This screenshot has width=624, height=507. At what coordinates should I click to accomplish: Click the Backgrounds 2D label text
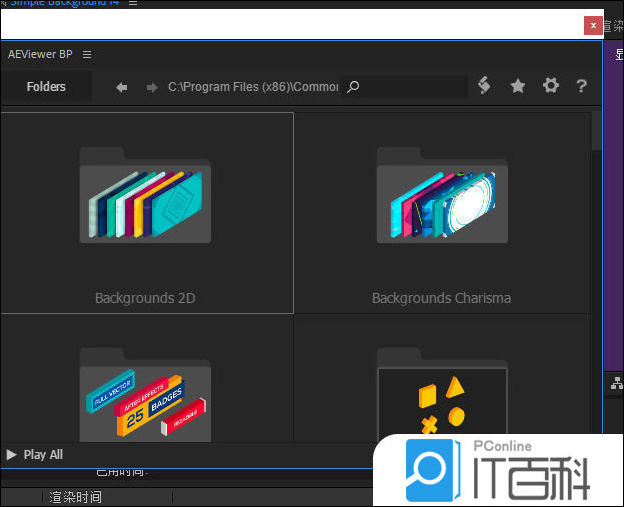coord(145,298)
